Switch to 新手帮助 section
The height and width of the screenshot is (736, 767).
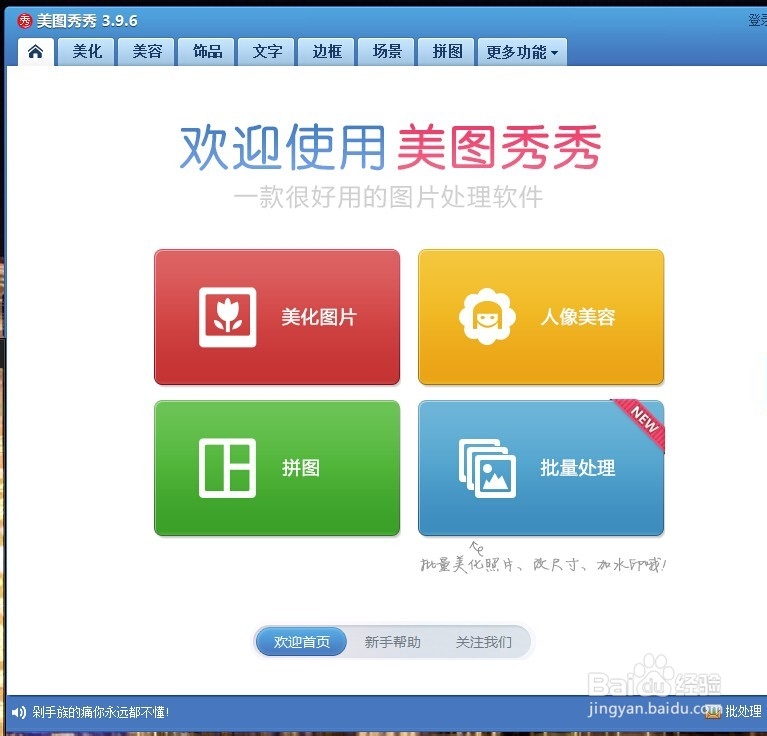click(392, 642)
